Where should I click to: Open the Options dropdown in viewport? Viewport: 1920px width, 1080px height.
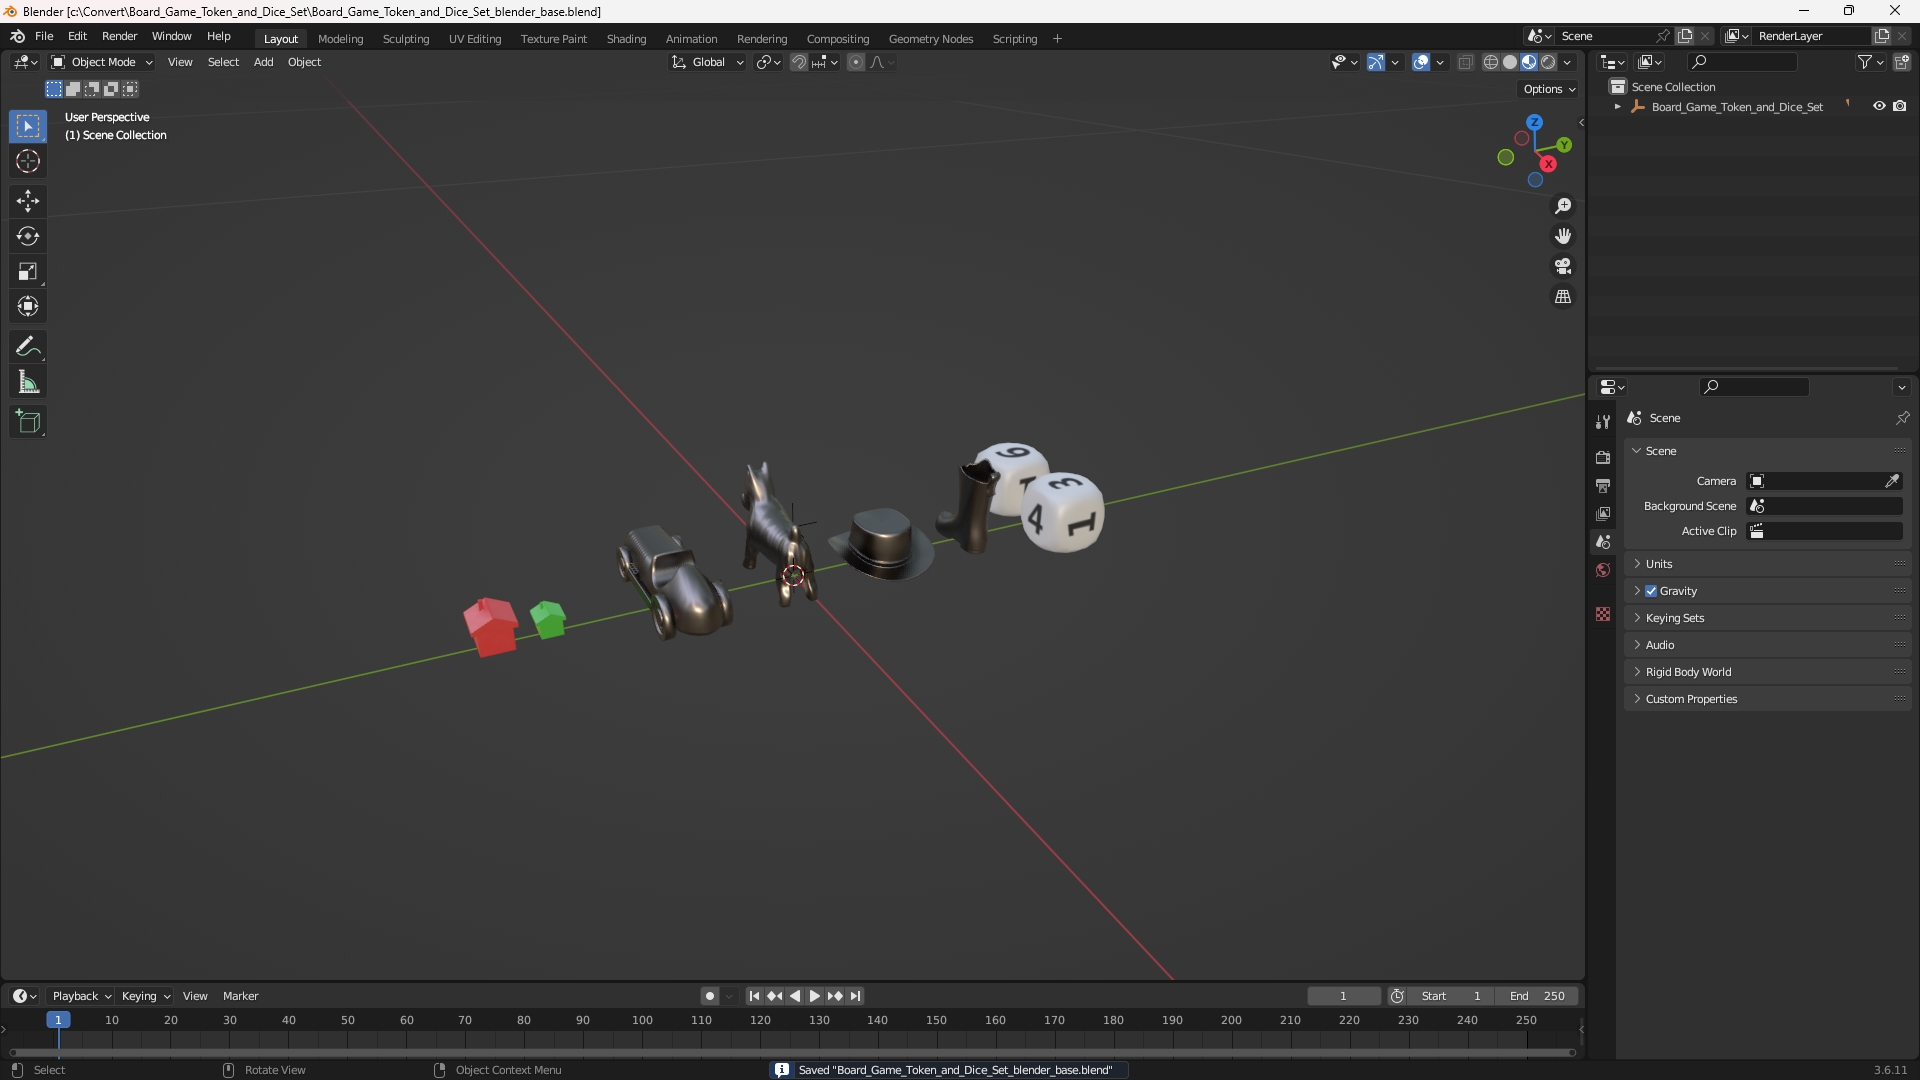tap(1549, 89)
